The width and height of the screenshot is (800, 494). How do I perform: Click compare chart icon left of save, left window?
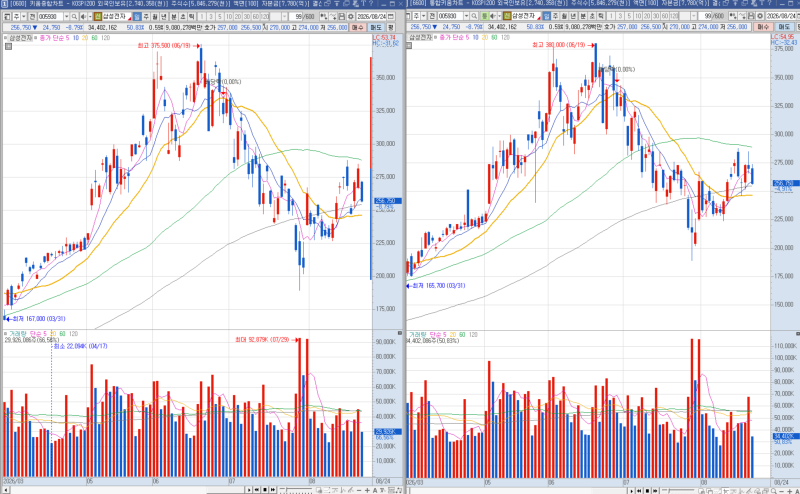tap(322, 16)
